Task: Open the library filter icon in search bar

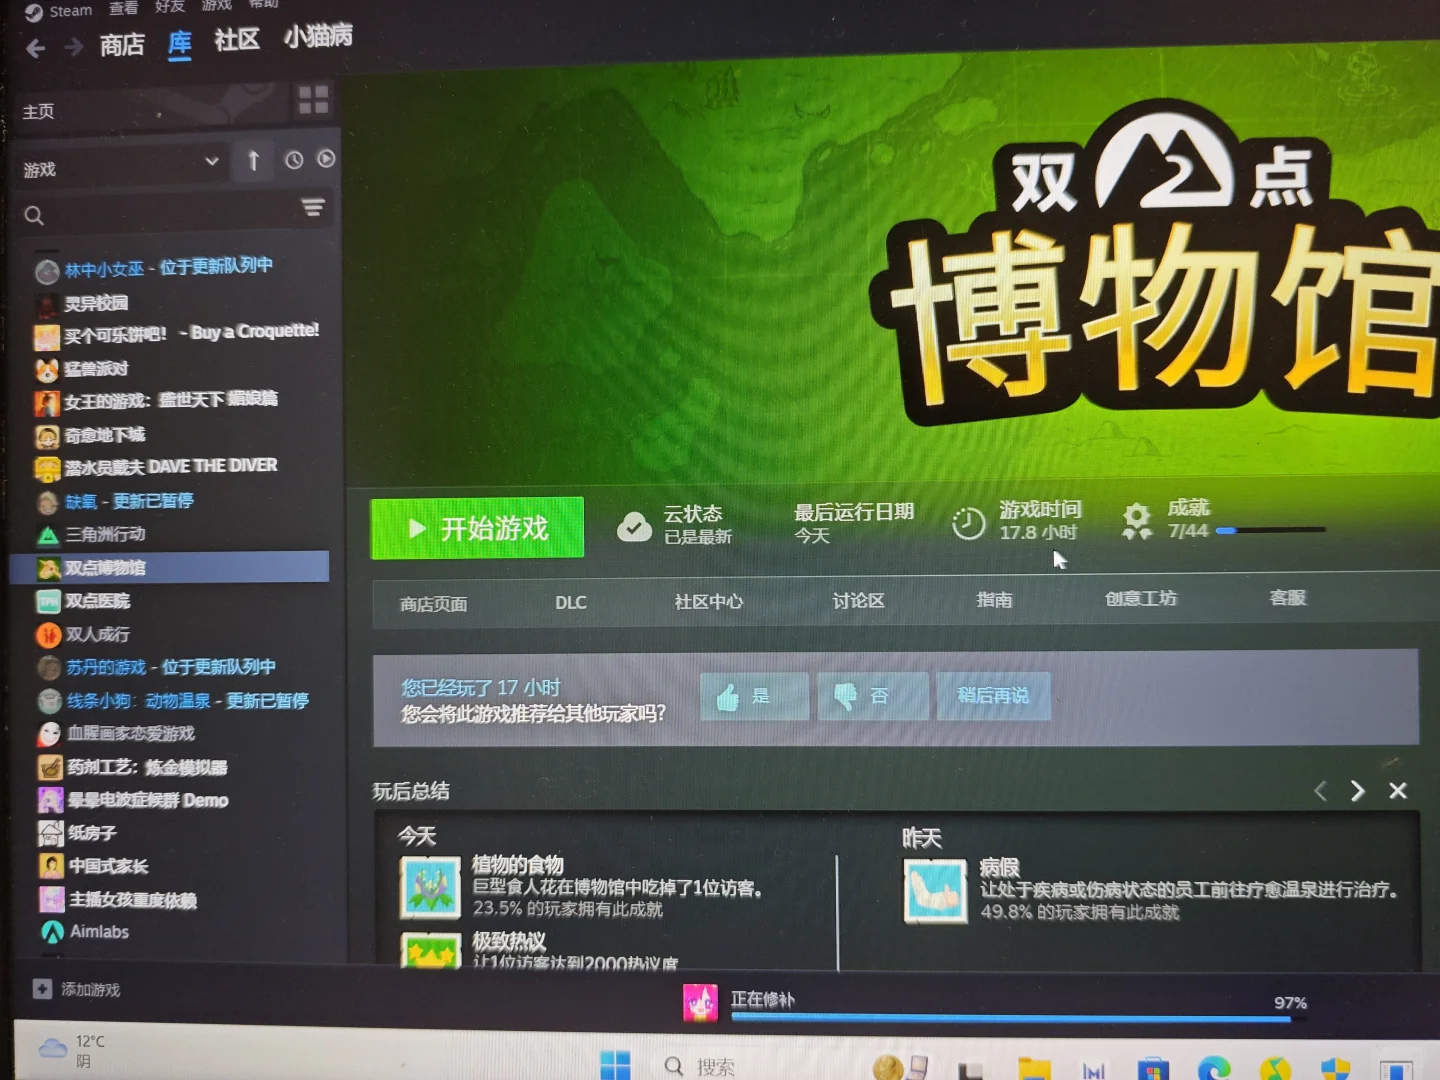Action: click(x=313, y=208)
